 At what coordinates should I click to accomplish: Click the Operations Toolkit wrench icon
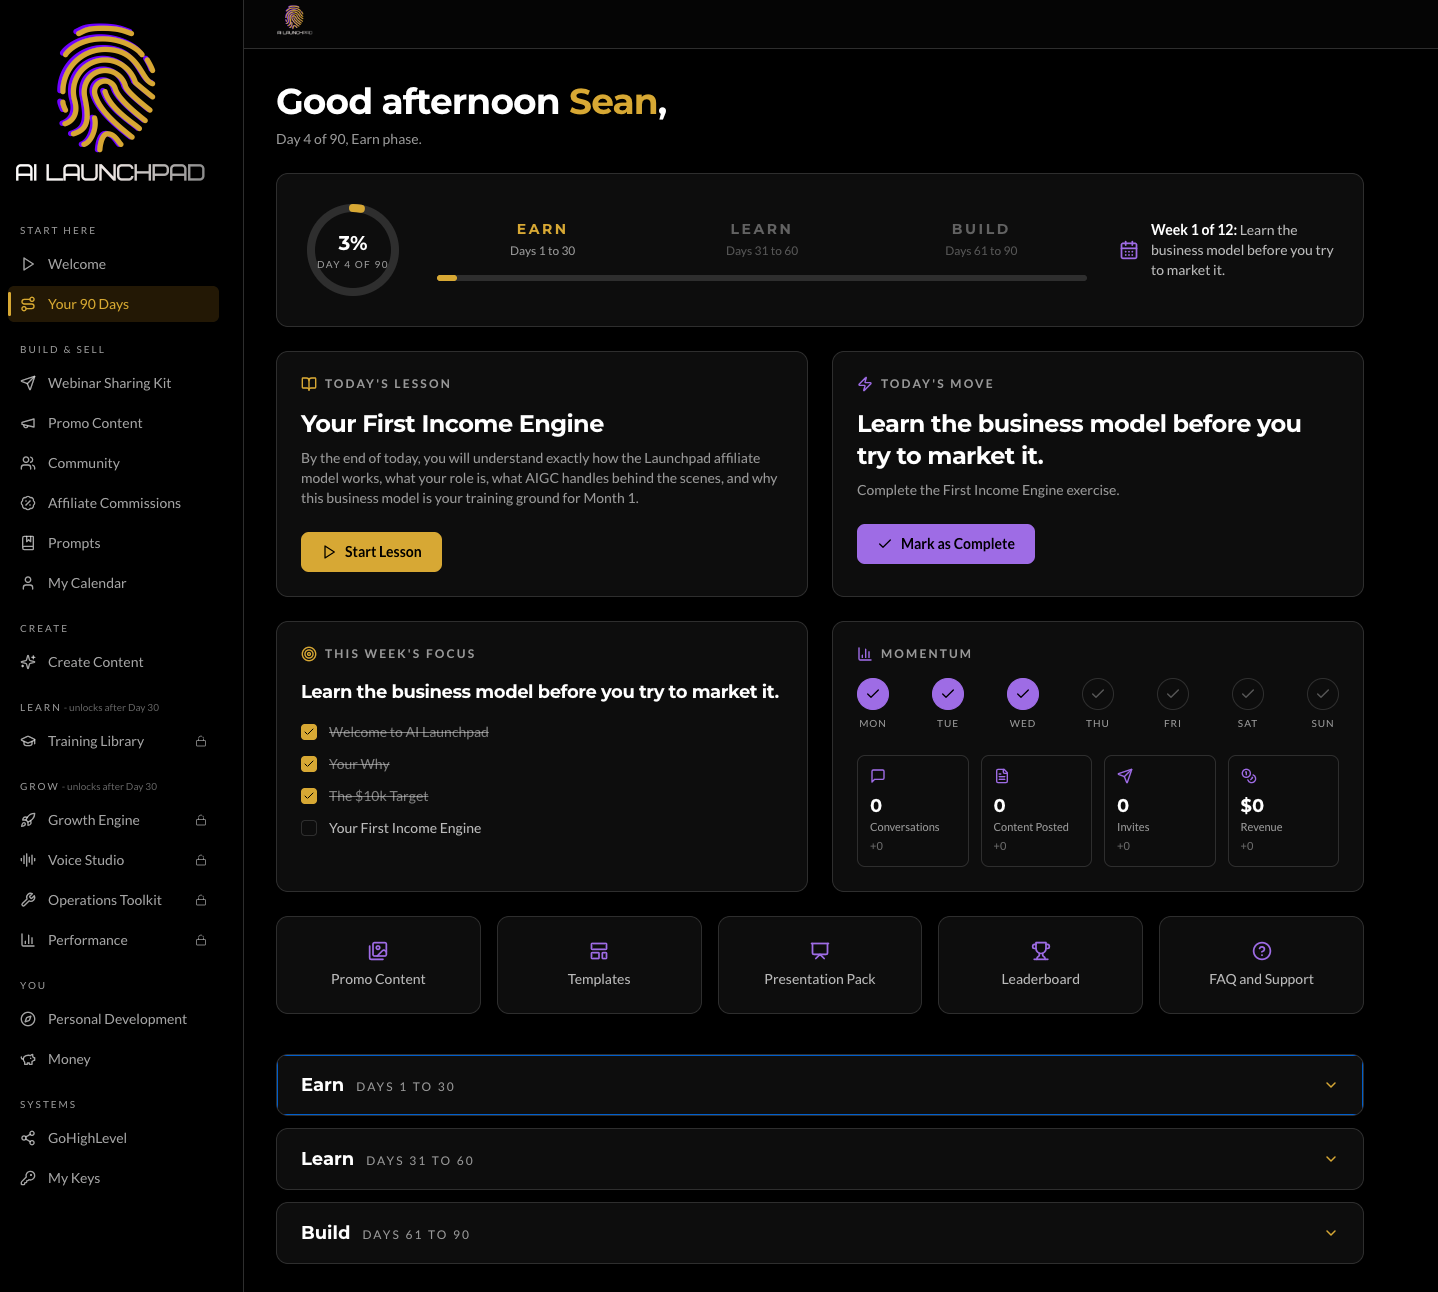[28, 900]
